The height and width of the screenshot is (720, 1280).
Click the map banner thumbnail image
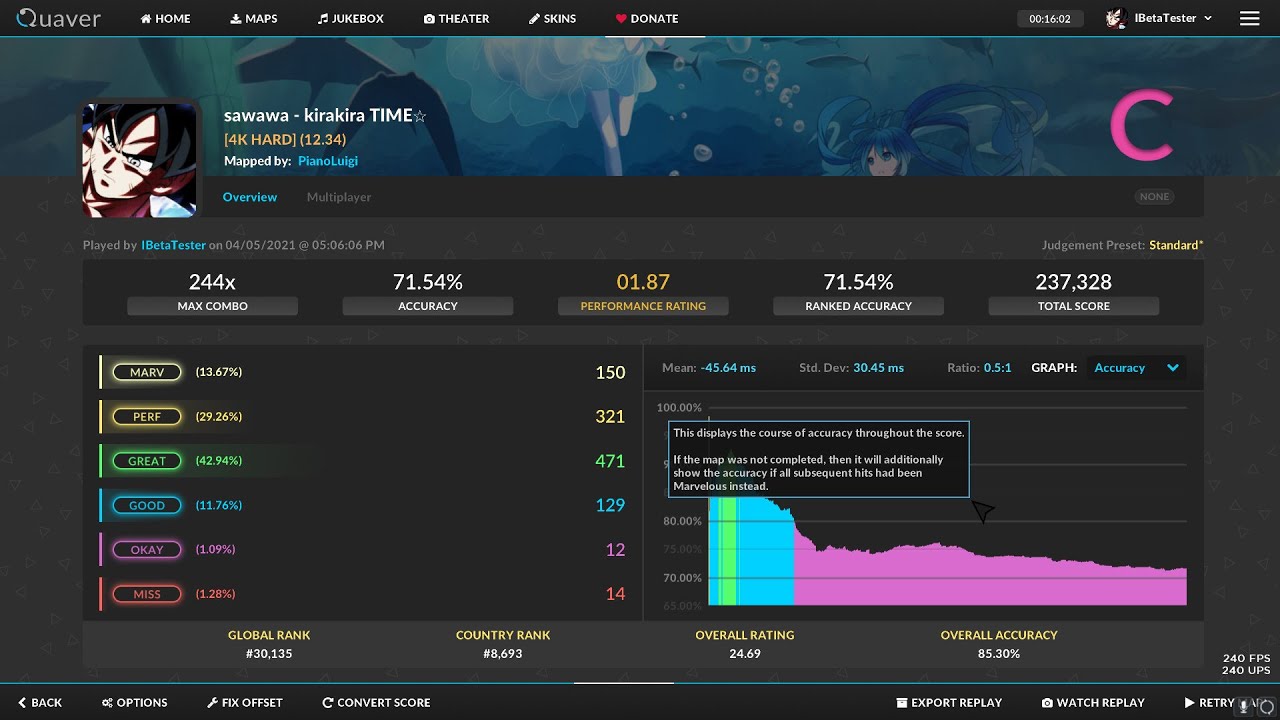[x=139, y=160]
